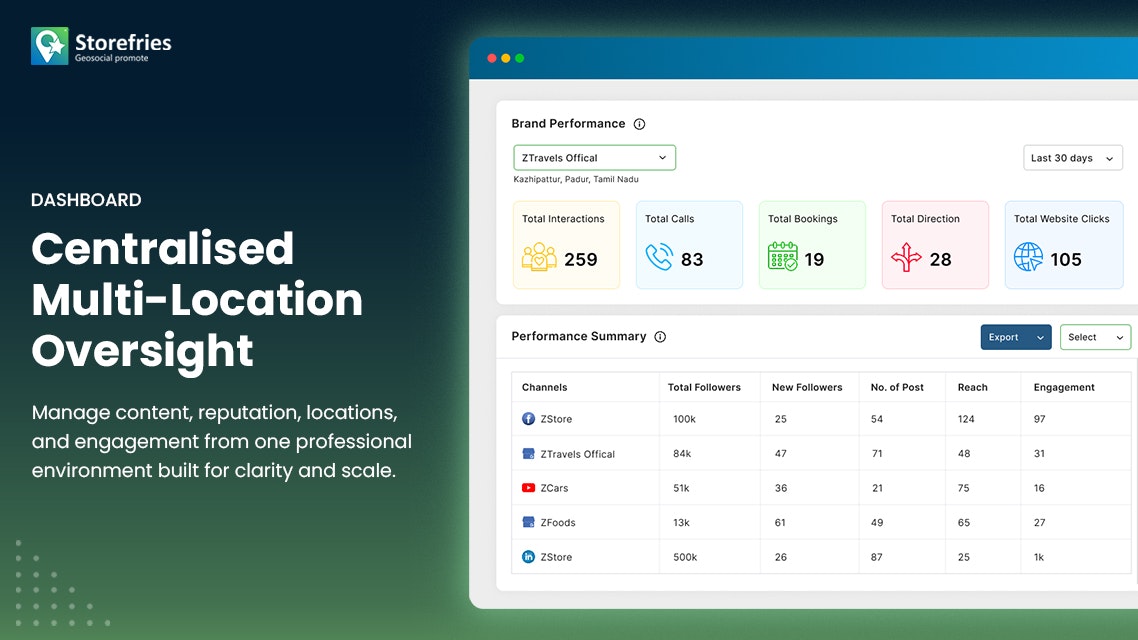Click the Performance Summary info icon
This screenshot has width=1138, height=640.
(x=660, y=337)
